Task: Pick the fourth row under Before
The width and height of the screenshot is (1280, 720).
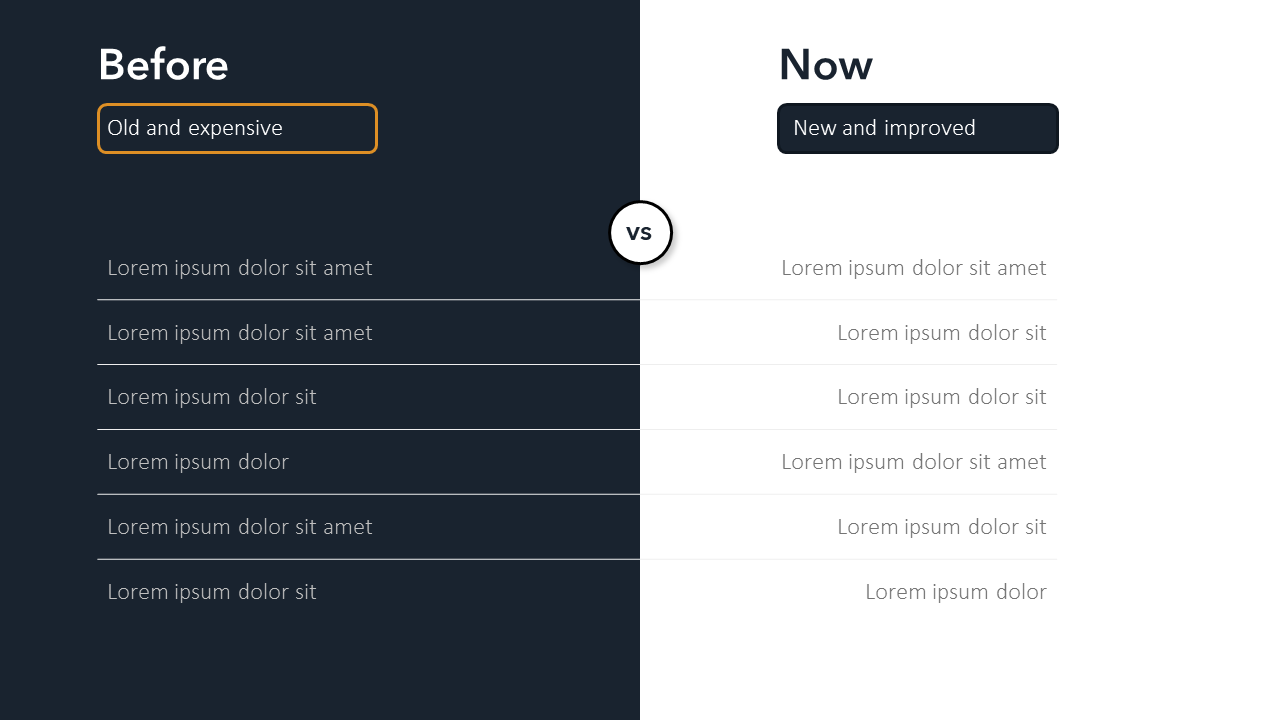Action: [198, 462]
